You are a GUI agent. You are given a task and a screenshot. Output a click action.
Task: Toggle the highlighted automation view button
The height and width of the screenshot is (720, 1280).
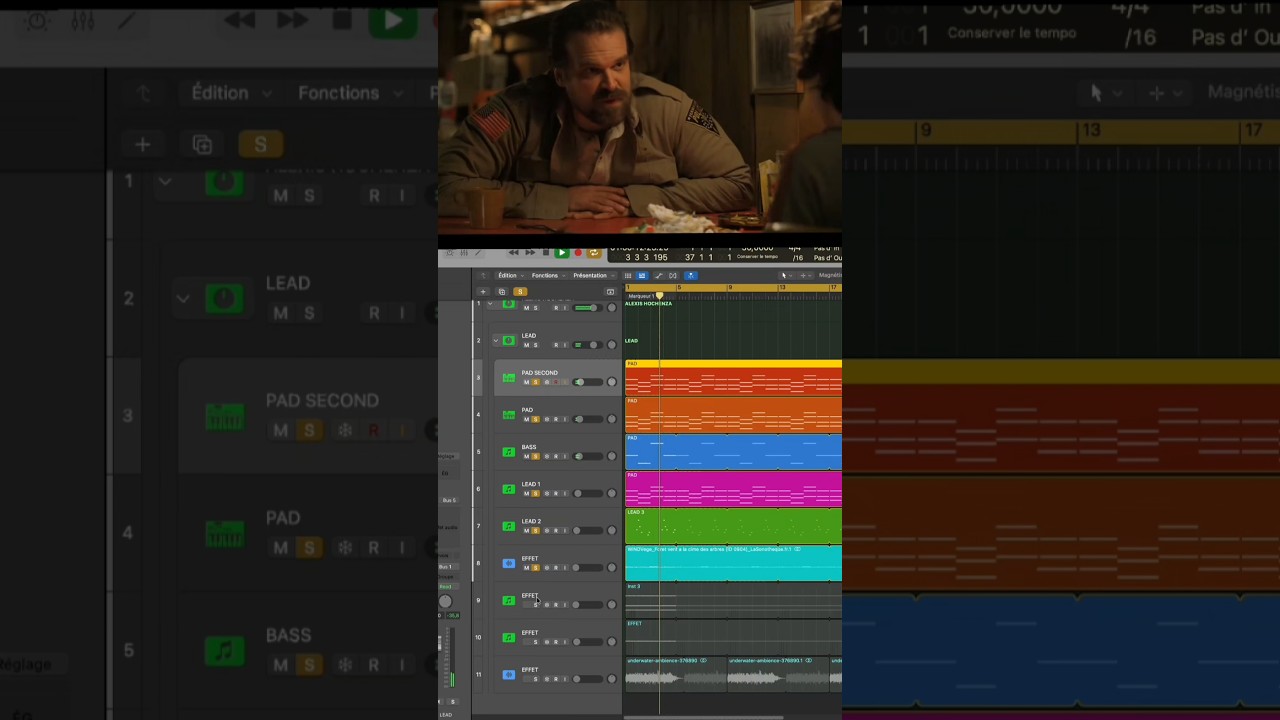(642, 275)
